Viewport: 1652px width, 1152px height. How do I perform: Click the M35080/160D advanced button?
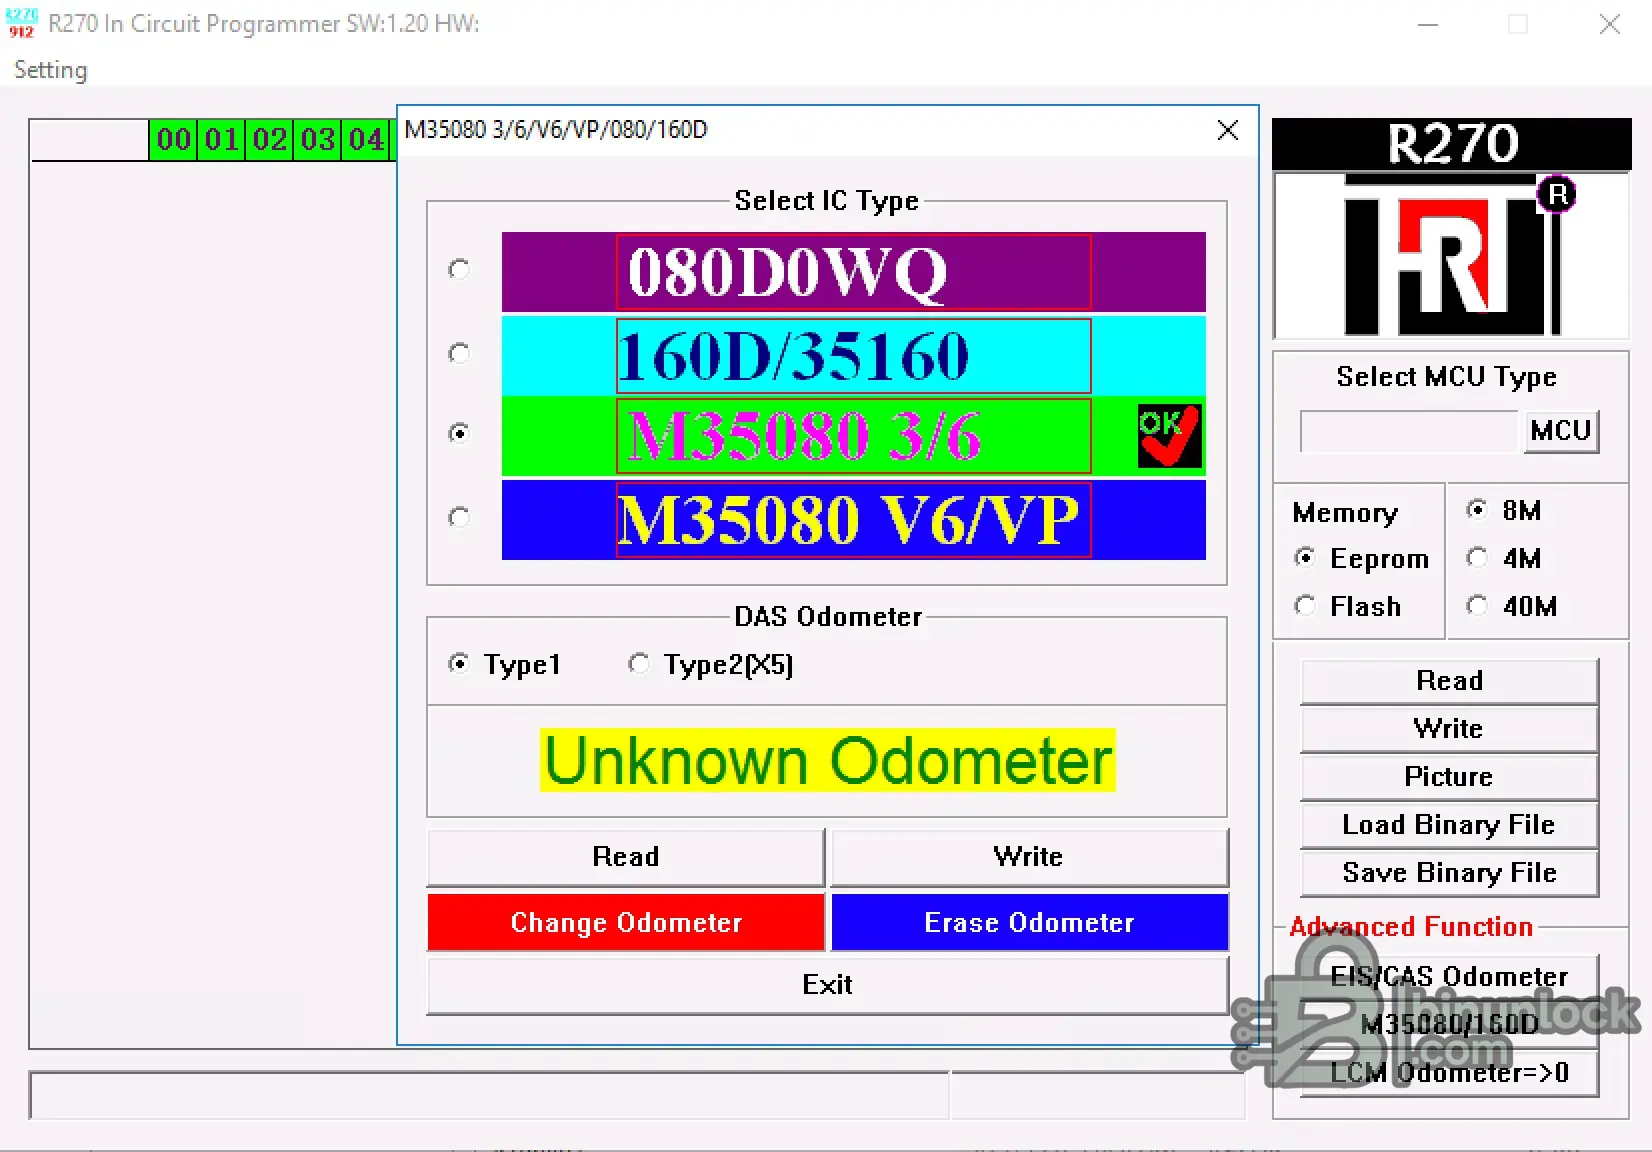pos(1449,1025)
